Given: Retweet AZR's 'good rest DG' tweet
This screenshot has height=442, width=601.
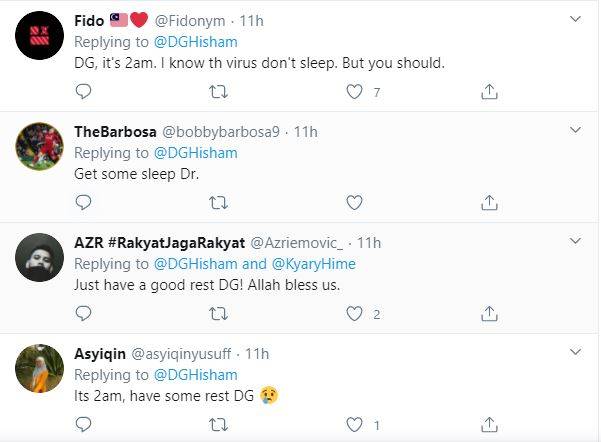Looking at the screenshot, I should [x=218, y=314].
